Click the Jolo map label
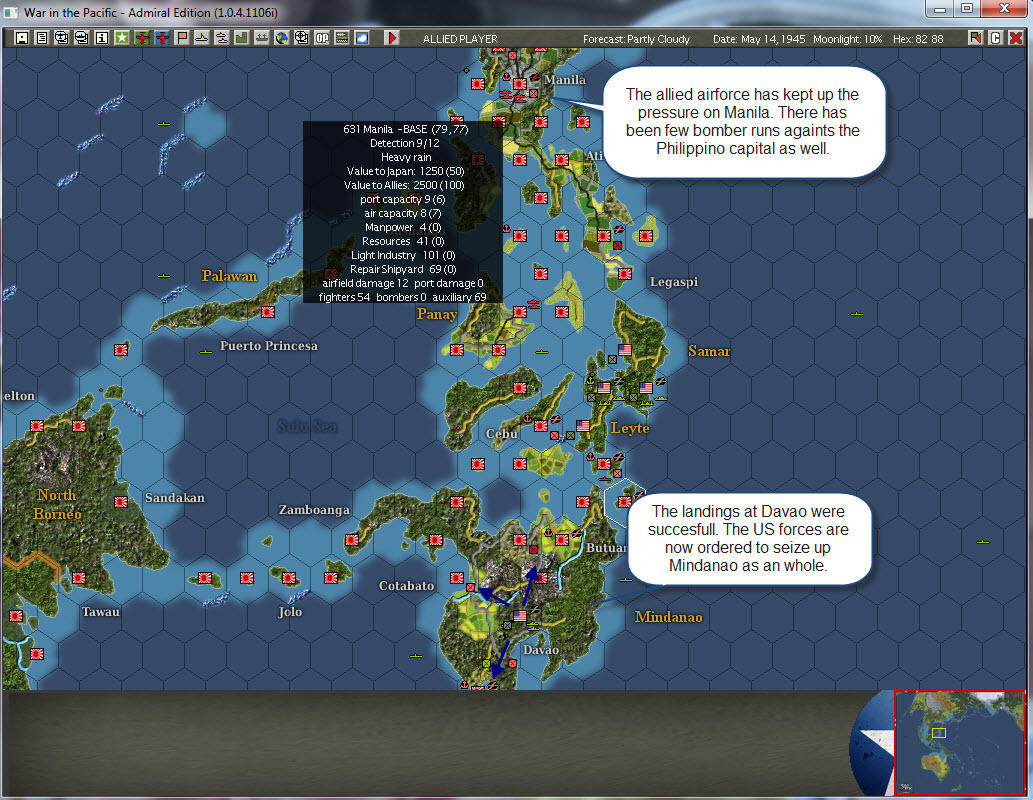The height and width of the screenshot is (800, 1033). coord(290,612)
